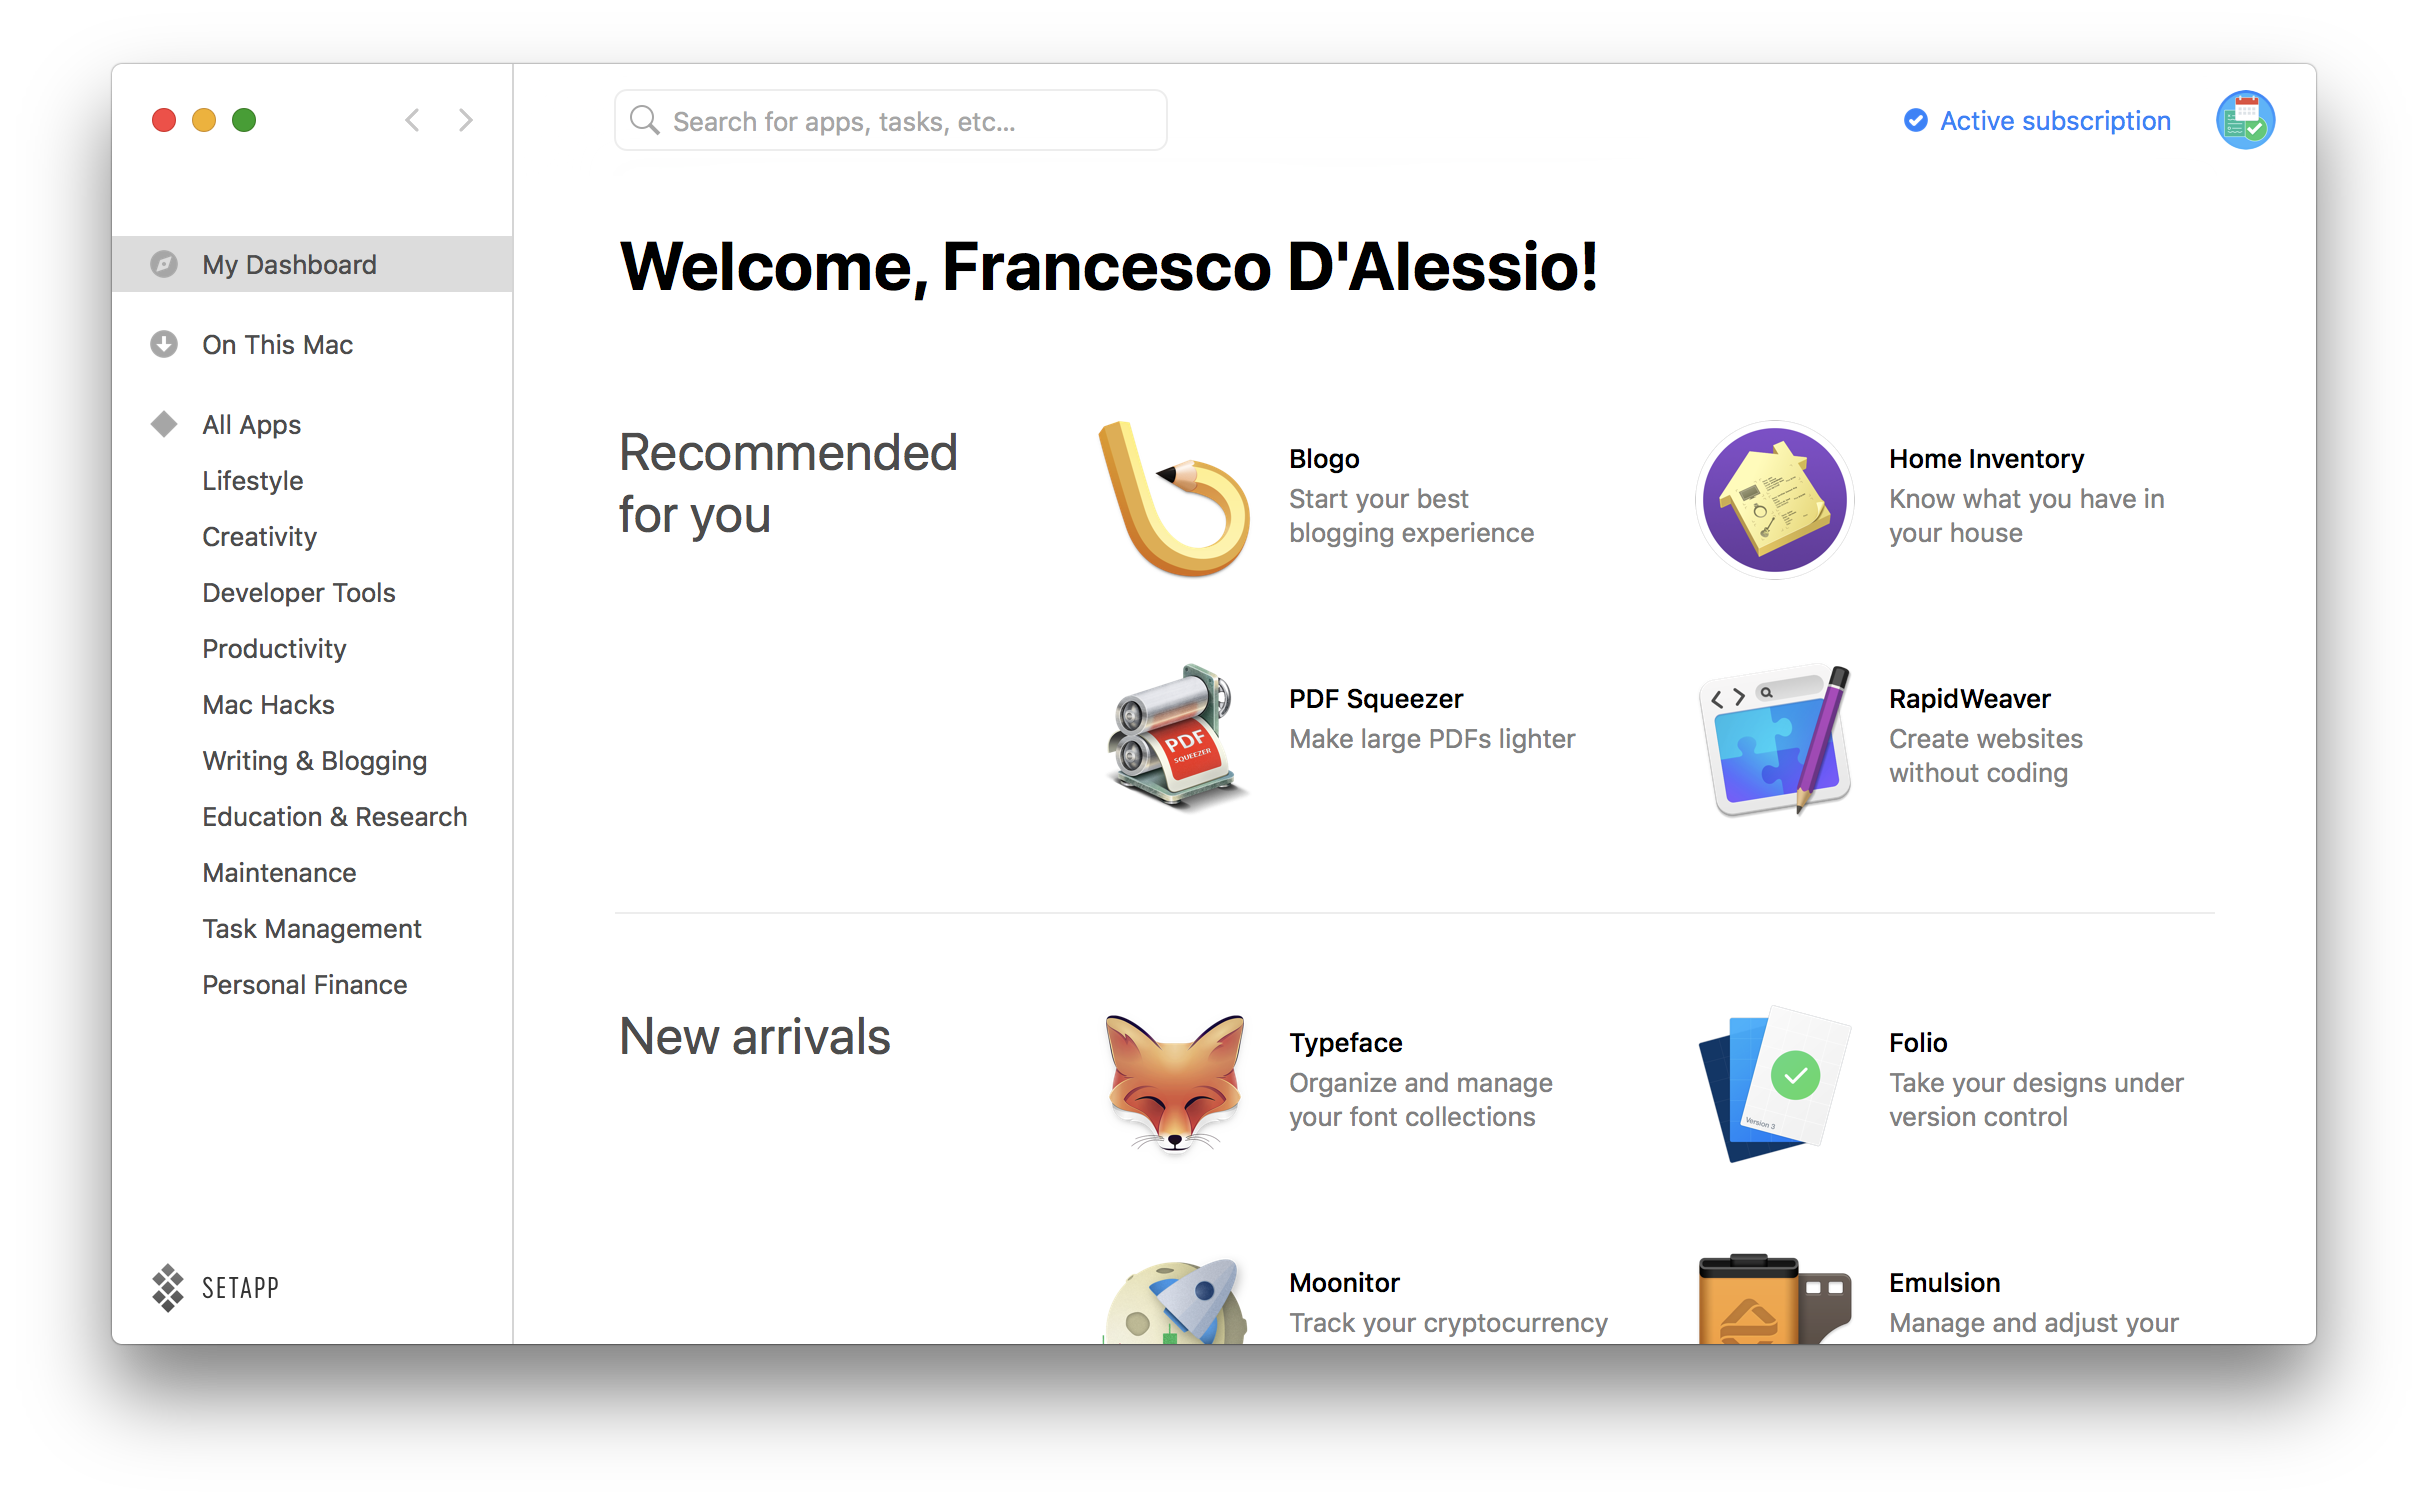
Task: Open the Developer Tools category
Action: [x=298, y=593]
